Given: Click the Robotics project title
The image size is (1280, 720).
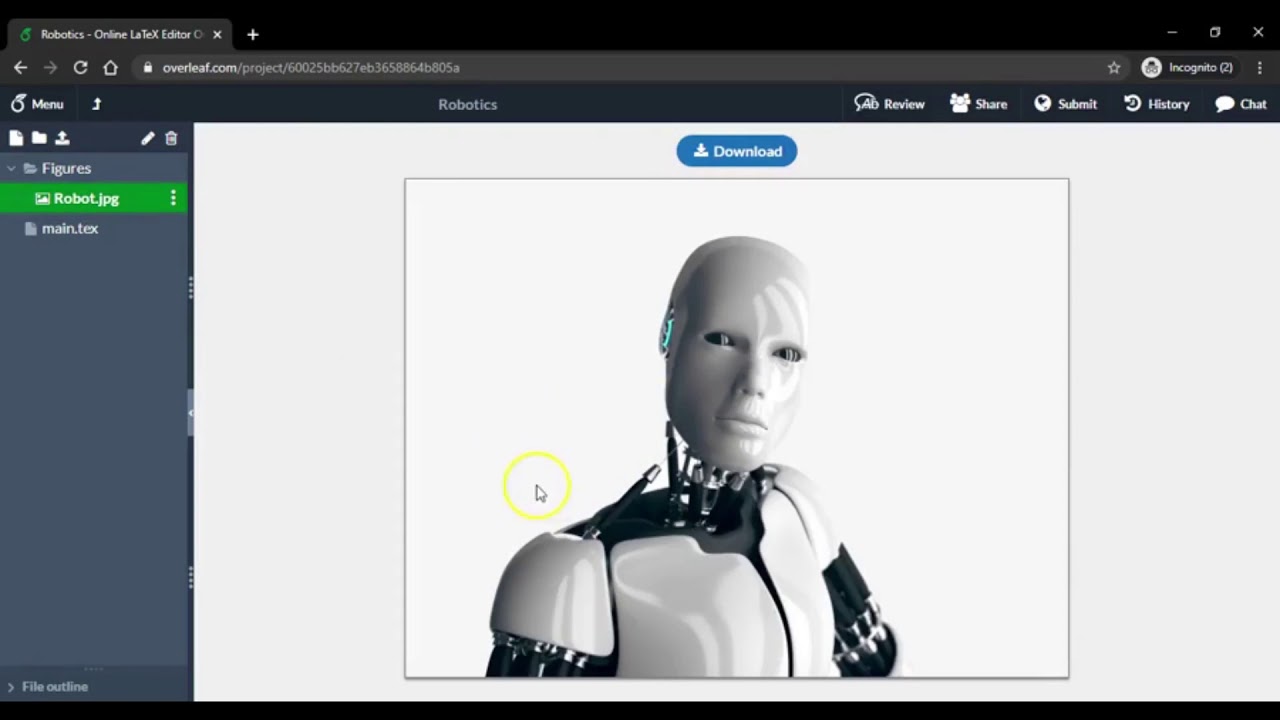Looking at the screenshot, I should [x=467, y=104].
